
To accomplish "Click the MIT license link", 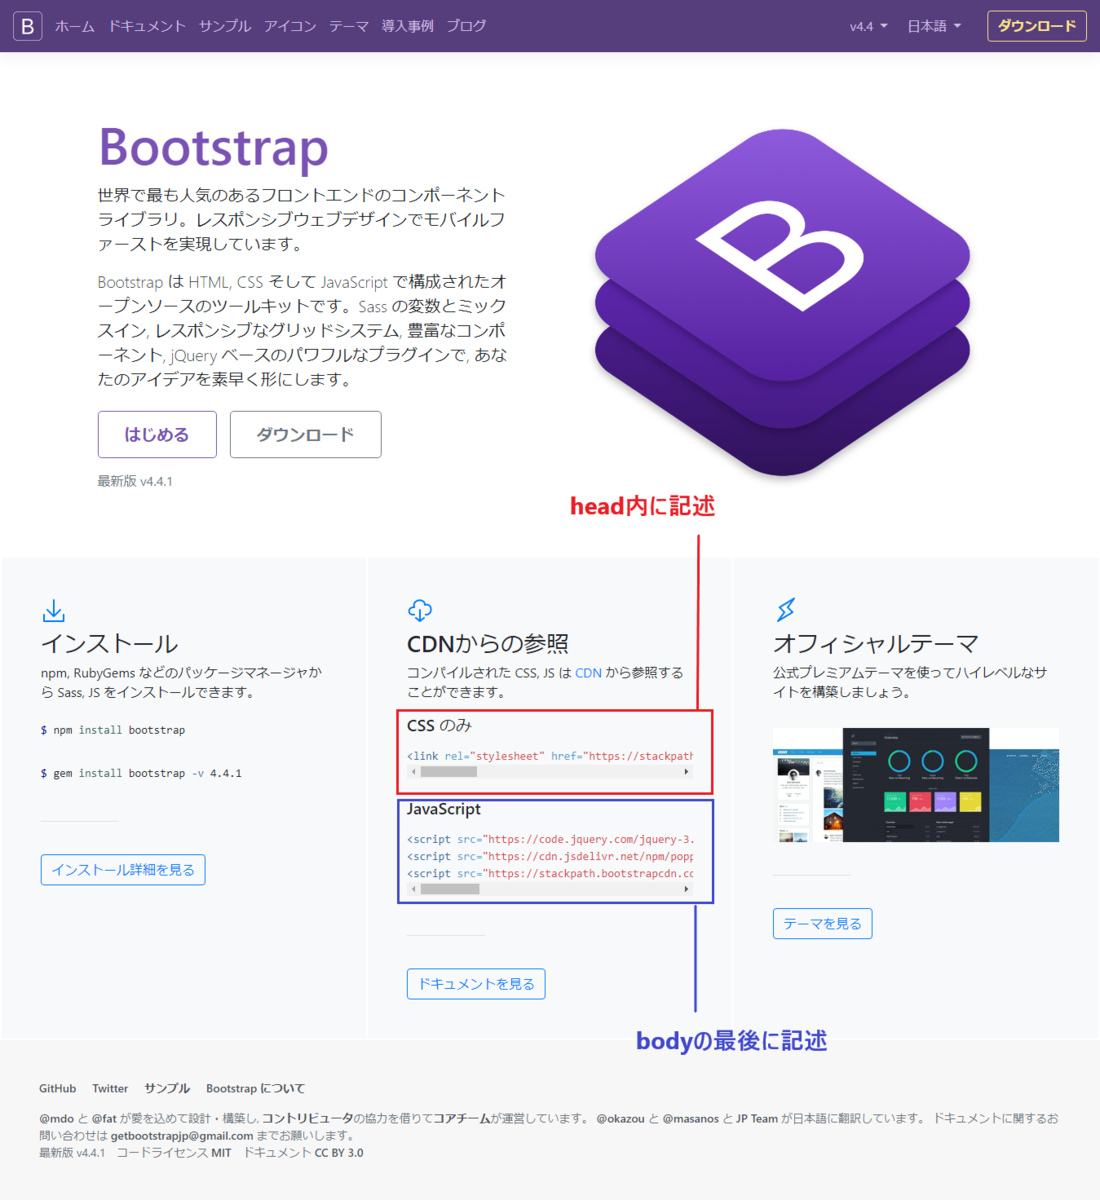I will [x=220, y=1153].
